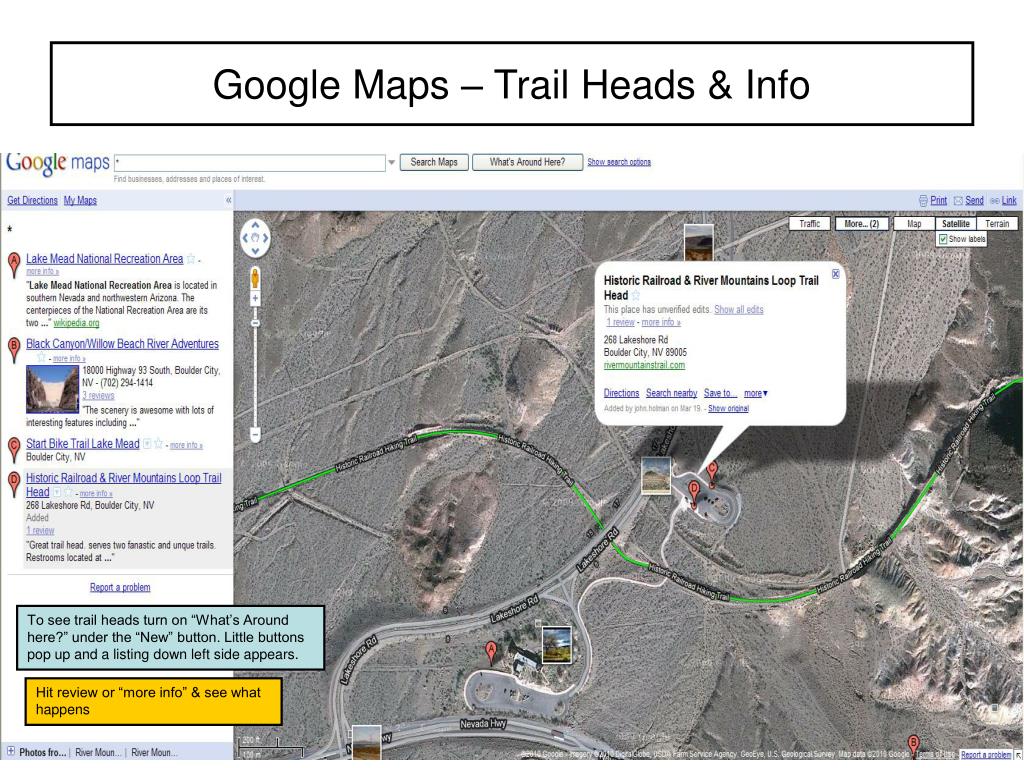The width and height of the screenshot is (1024, 768).
Task: Click the envelope icon beside Send
Action: tap(958, 200)
